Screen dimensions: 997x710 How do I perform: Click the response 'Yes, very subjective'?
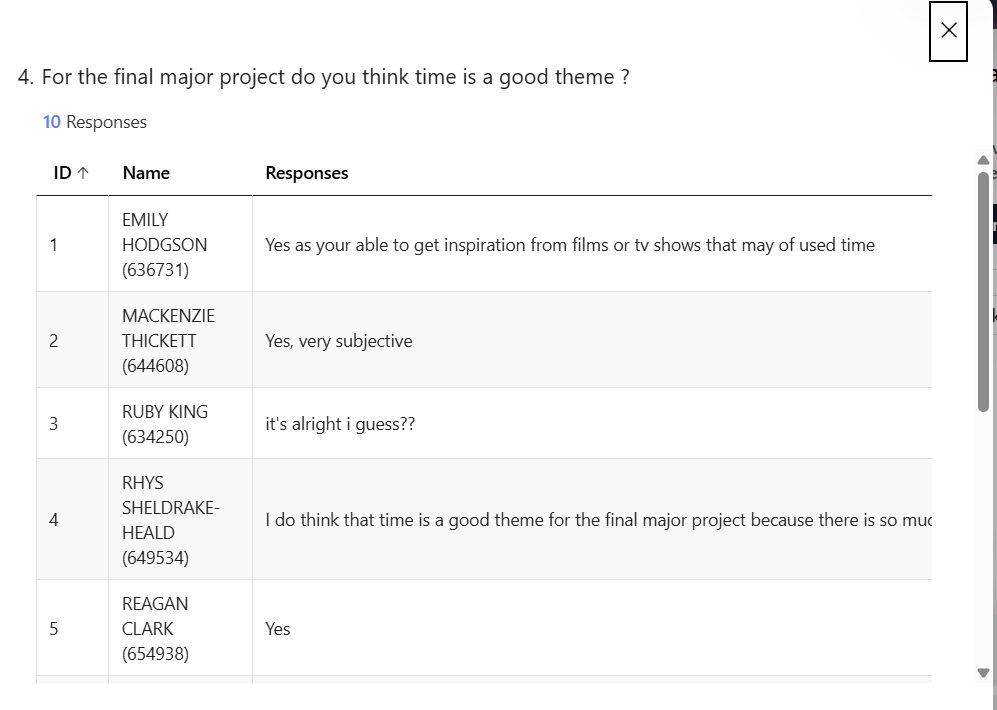tap(339, 341)
